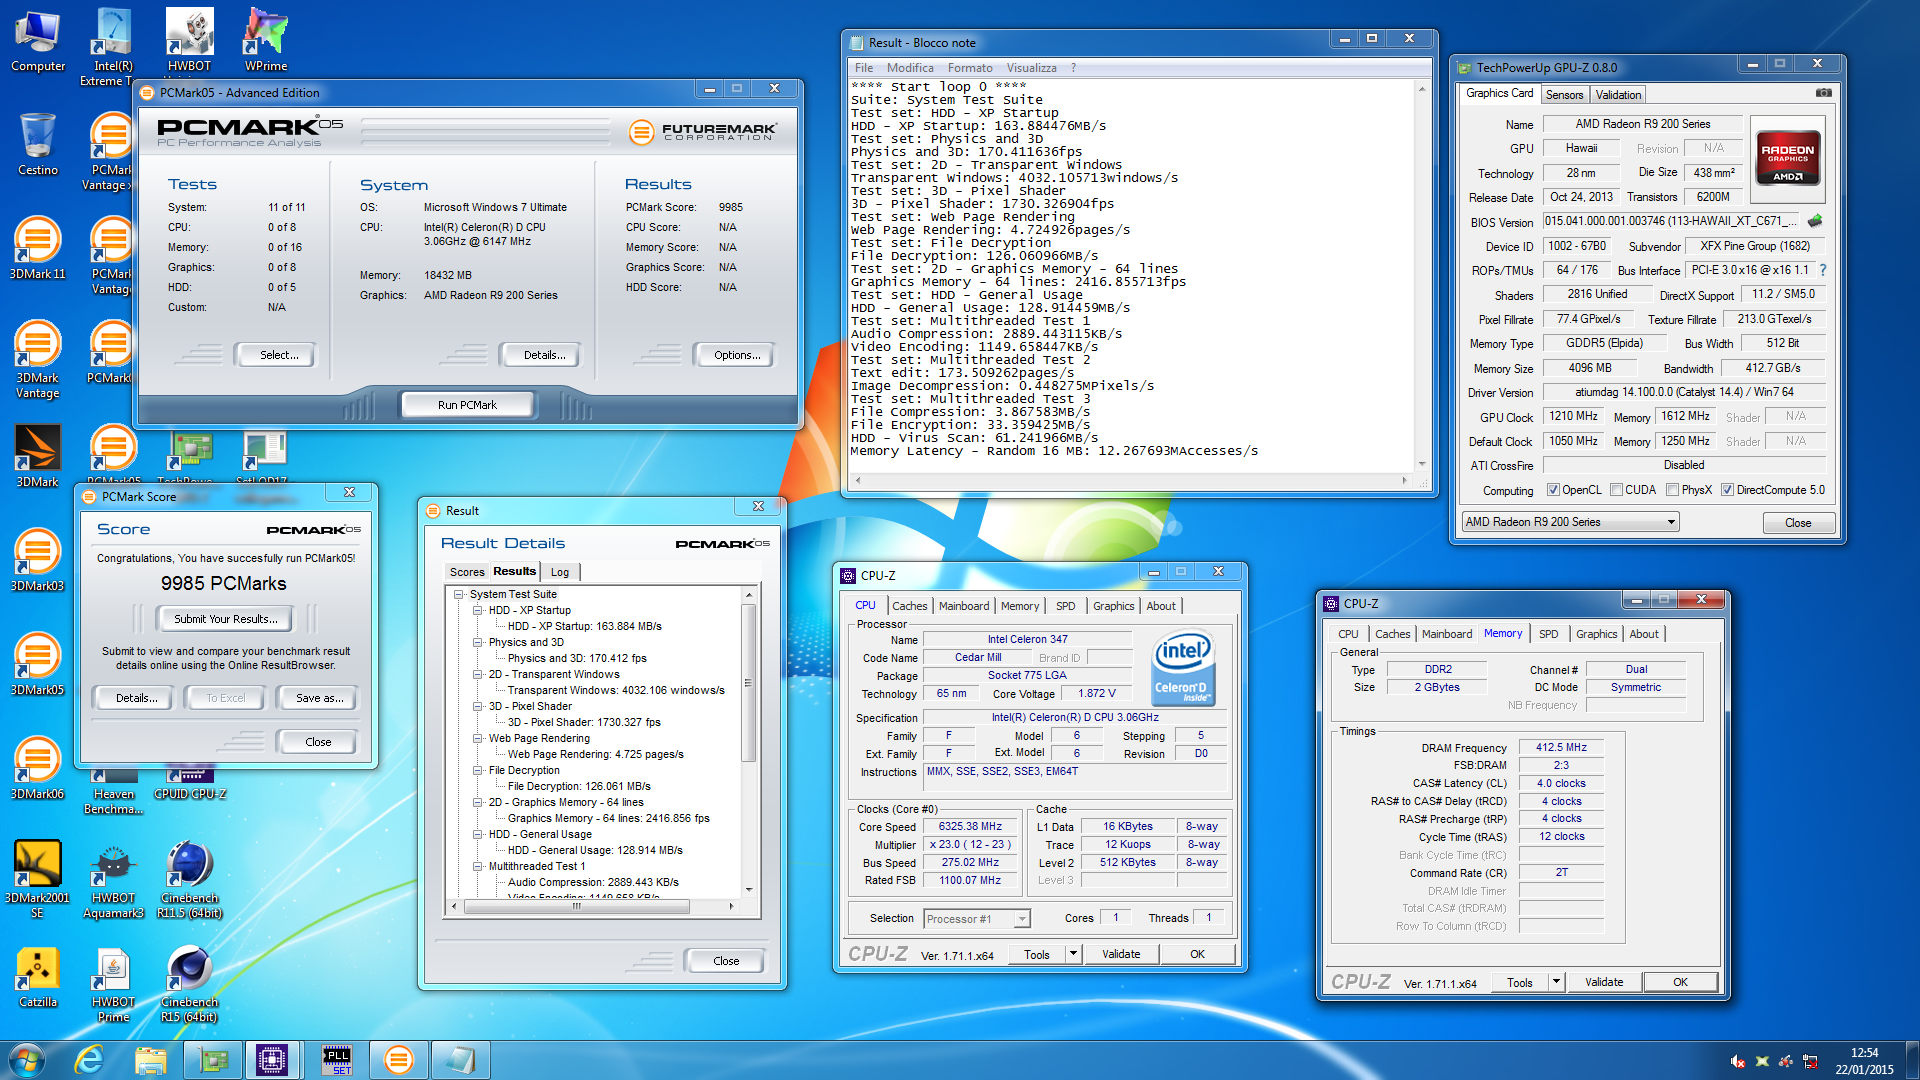Collapse the System Test Suite tree node
The width and height of the screenshot is (1920, 1080).
459,594
